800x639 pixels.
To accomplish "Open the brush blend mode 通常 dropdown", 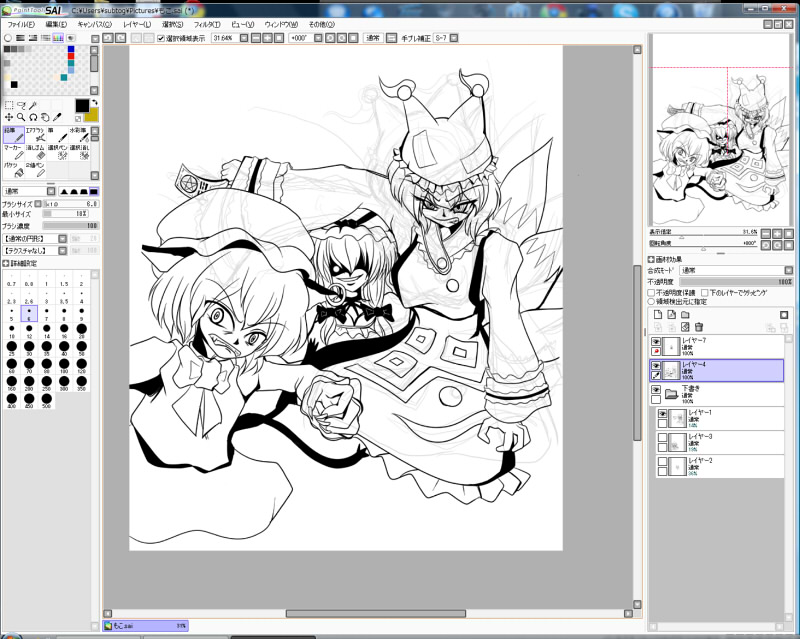I will 51,191.
